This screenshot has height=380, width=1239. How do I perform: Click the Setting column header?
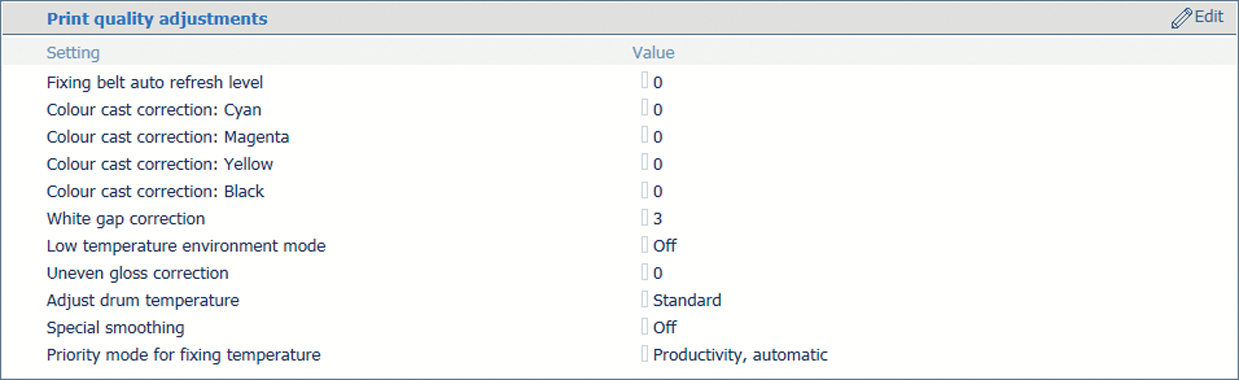(x=73, y=52)
